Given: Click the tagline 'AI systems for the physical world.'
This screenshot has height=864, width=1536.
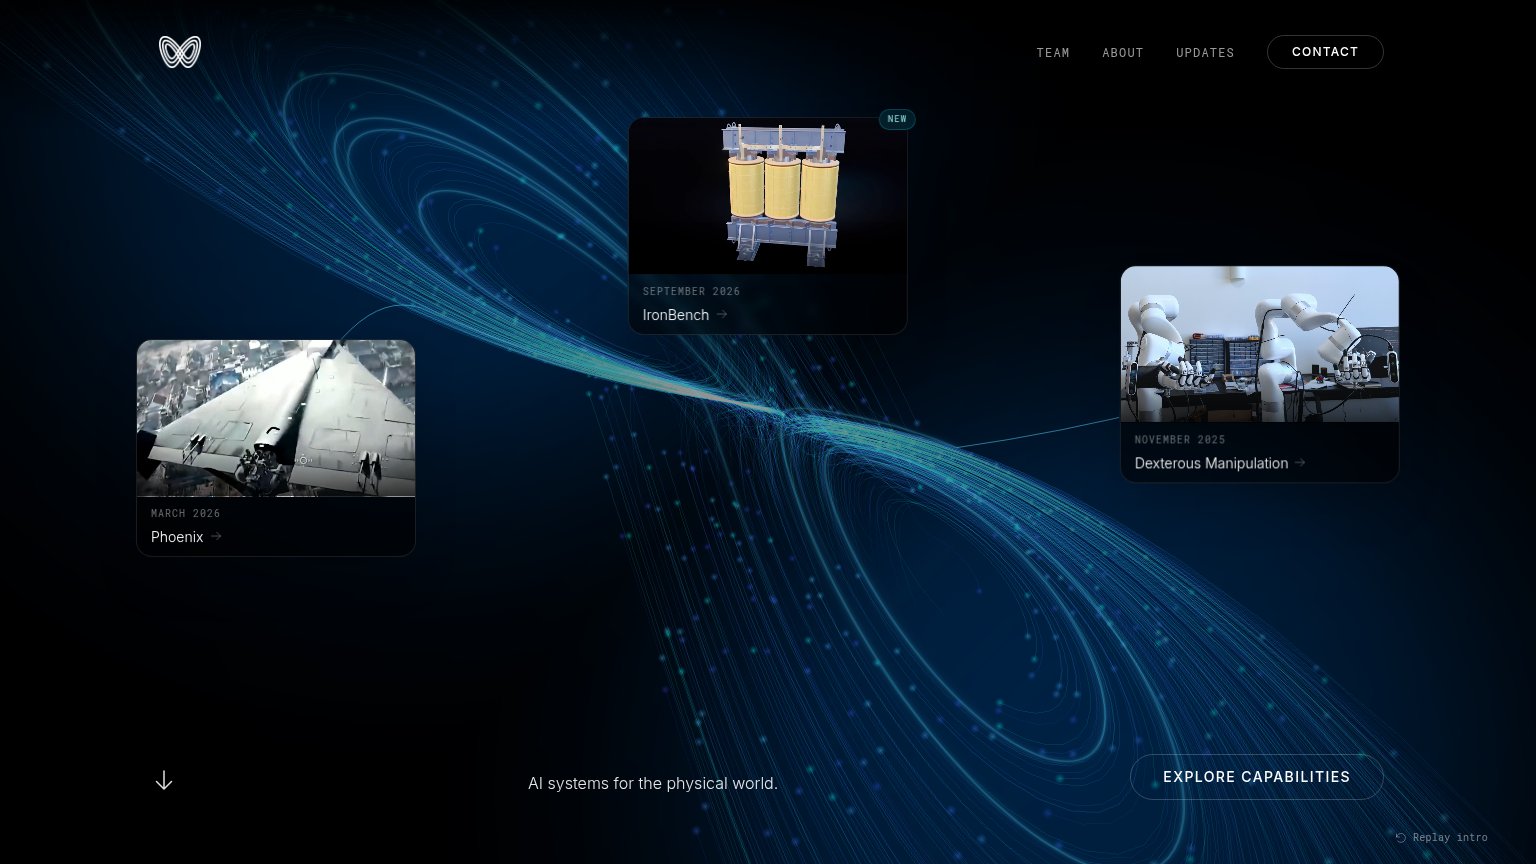Looking at the screenshot, I should click(653, 783).
